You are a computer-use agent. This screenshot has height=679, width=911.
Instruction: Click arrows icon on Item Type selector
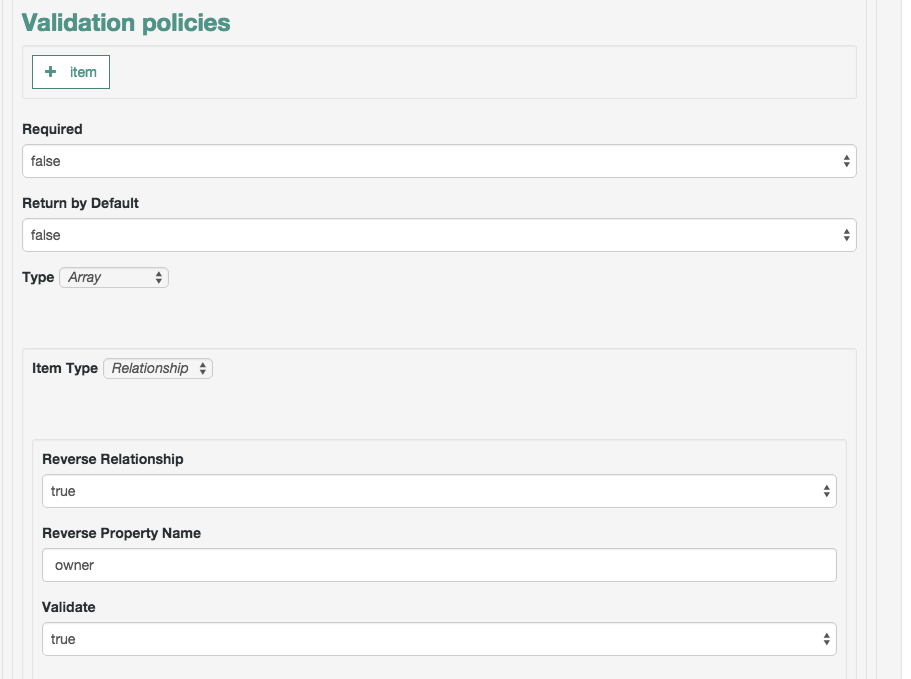(203, 368)
